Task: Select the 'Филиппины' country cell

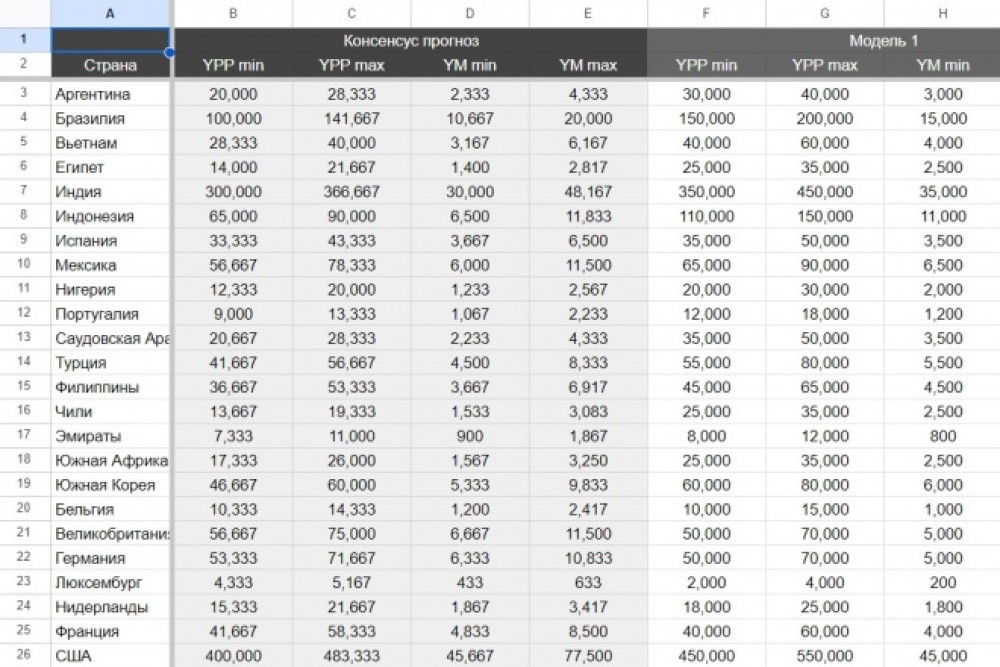Action: click(x=110, y=387)
